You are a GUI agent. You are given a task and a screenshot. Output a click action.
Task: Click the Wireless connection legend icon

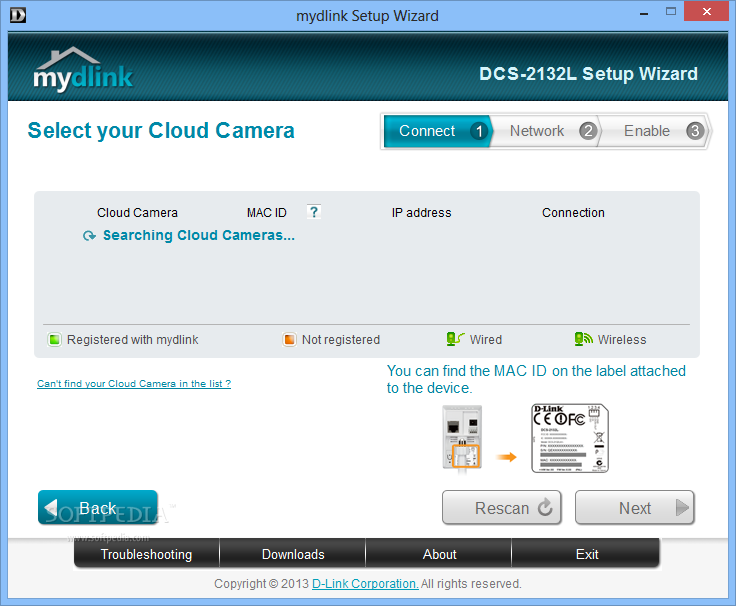pyautogui.click(x=583, y=339)
